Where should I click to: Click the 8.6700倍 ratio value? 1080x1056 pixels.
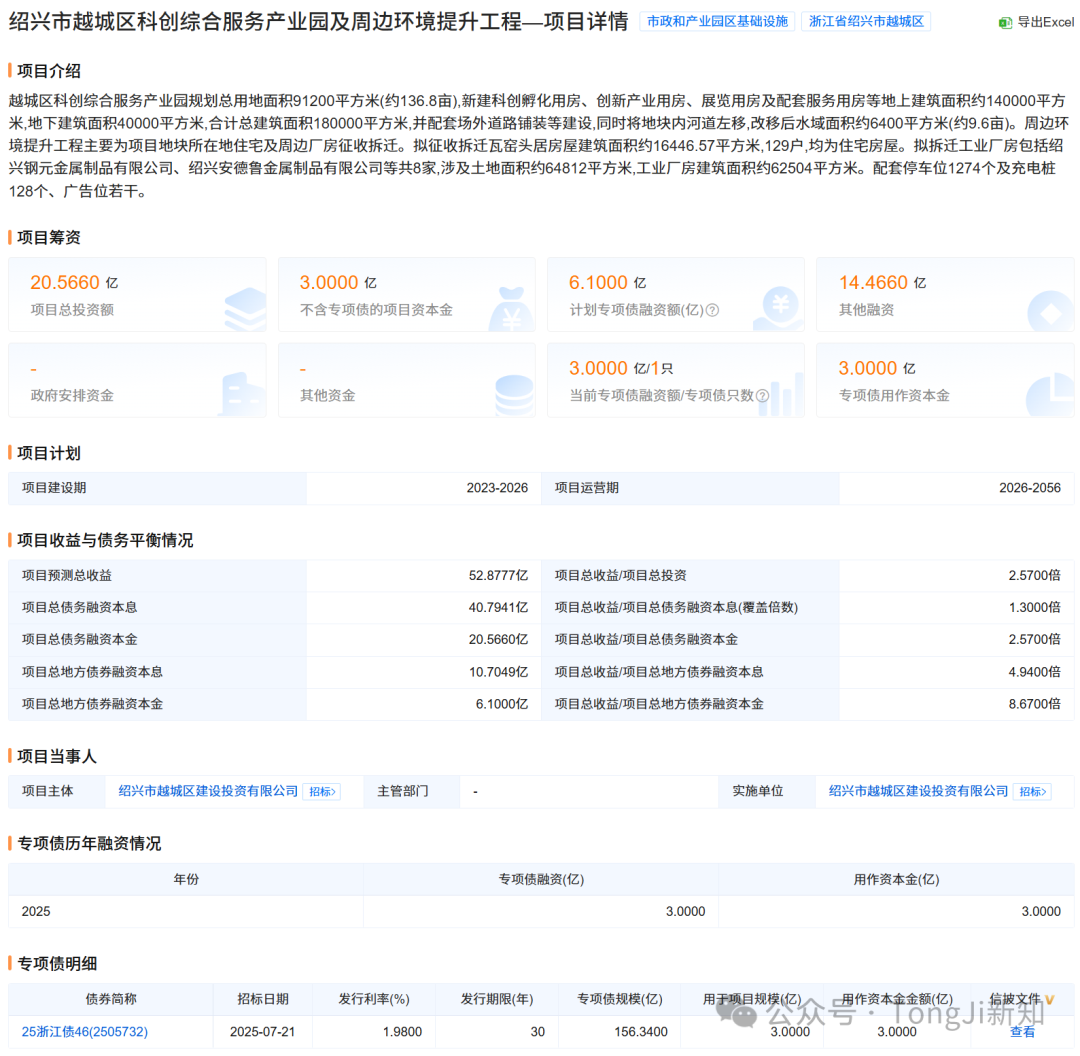(x=1034, y=704)
